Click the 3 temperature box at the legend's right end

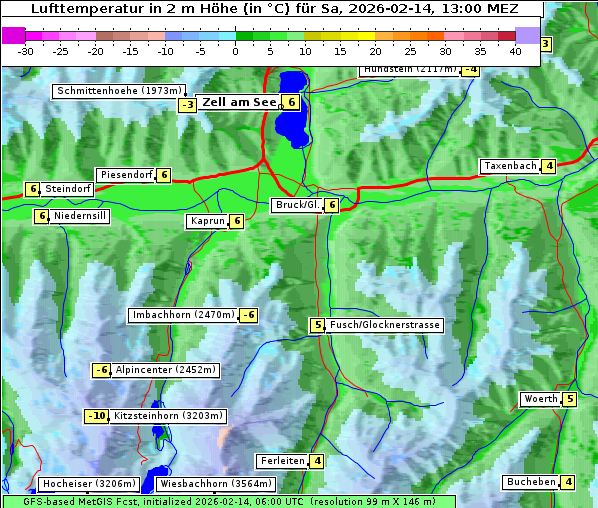pos(545,44)
